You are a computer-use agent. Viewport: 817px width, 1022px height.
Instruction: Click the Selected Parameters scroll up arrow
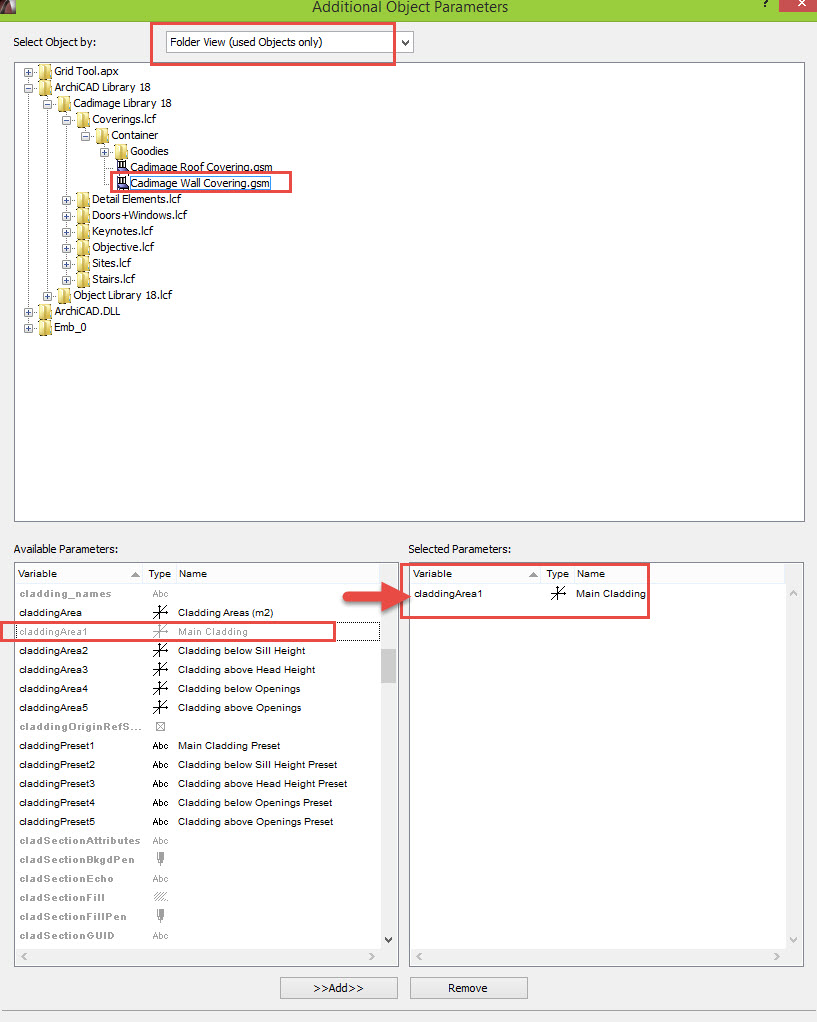coord(794,593)
